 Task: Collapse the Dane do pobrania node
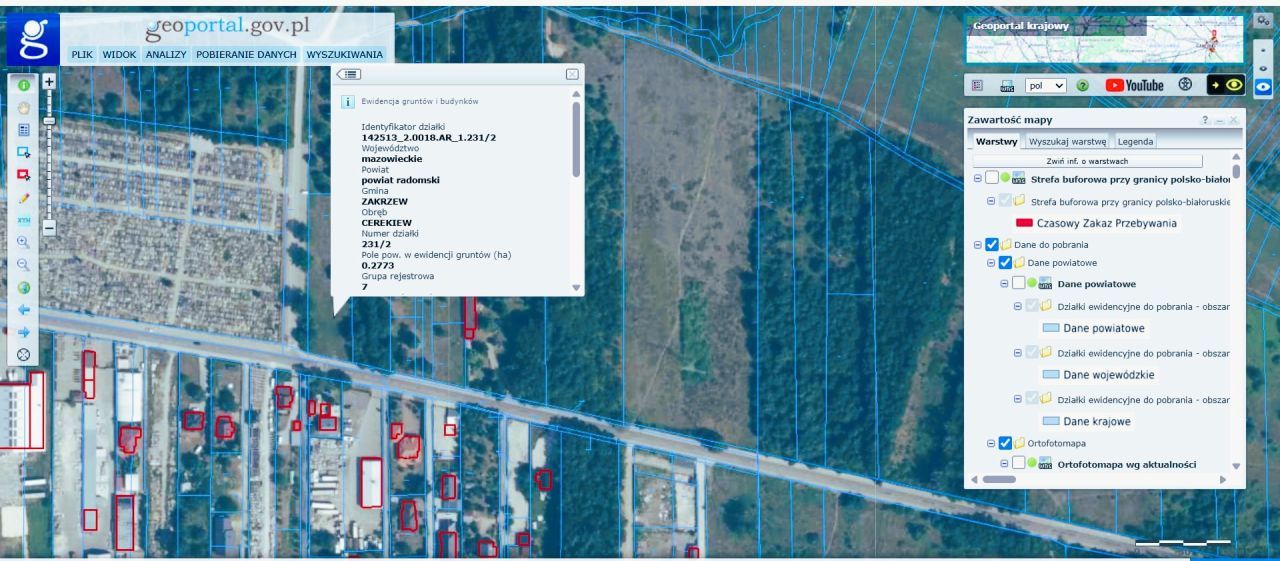click(977, 244)
